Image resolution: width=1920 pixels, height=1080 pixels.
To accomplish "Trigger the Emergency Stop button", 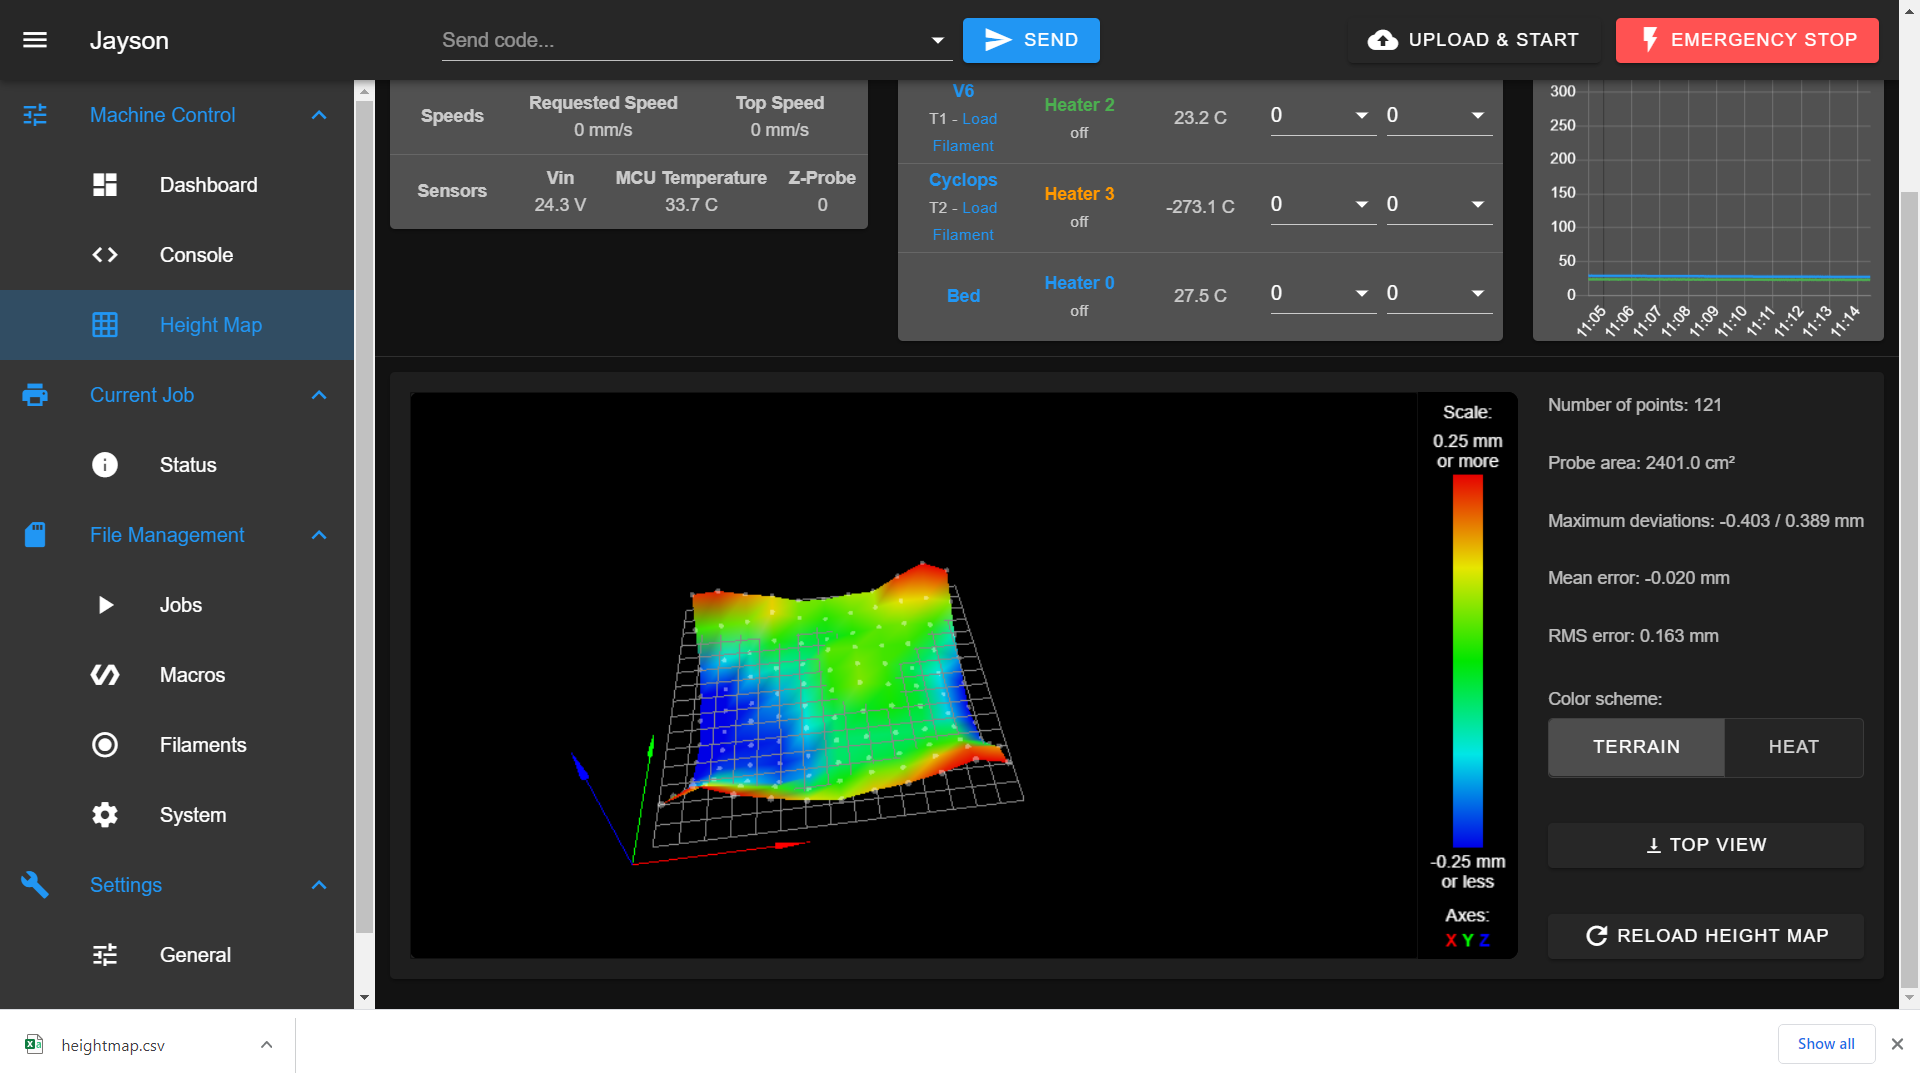I will click(x=1747, y=40).
